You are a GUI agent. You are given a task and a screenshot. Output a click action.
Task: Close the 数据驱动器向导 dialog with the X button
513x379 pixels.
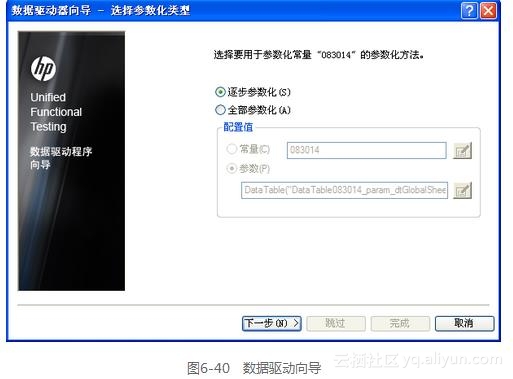pyautogui.click(x=488, y=11)
